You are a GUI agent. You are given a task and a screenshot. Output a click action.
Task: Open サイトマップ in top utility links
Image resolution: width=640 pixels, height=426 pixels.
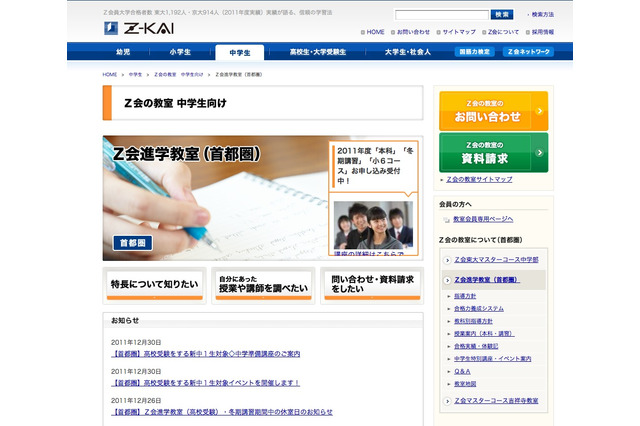[459, 32]
